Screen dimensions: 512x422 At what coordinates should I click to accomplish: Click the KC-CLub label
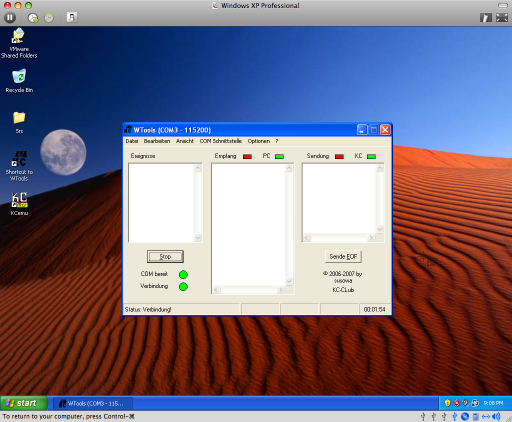(x=343, y=290)
